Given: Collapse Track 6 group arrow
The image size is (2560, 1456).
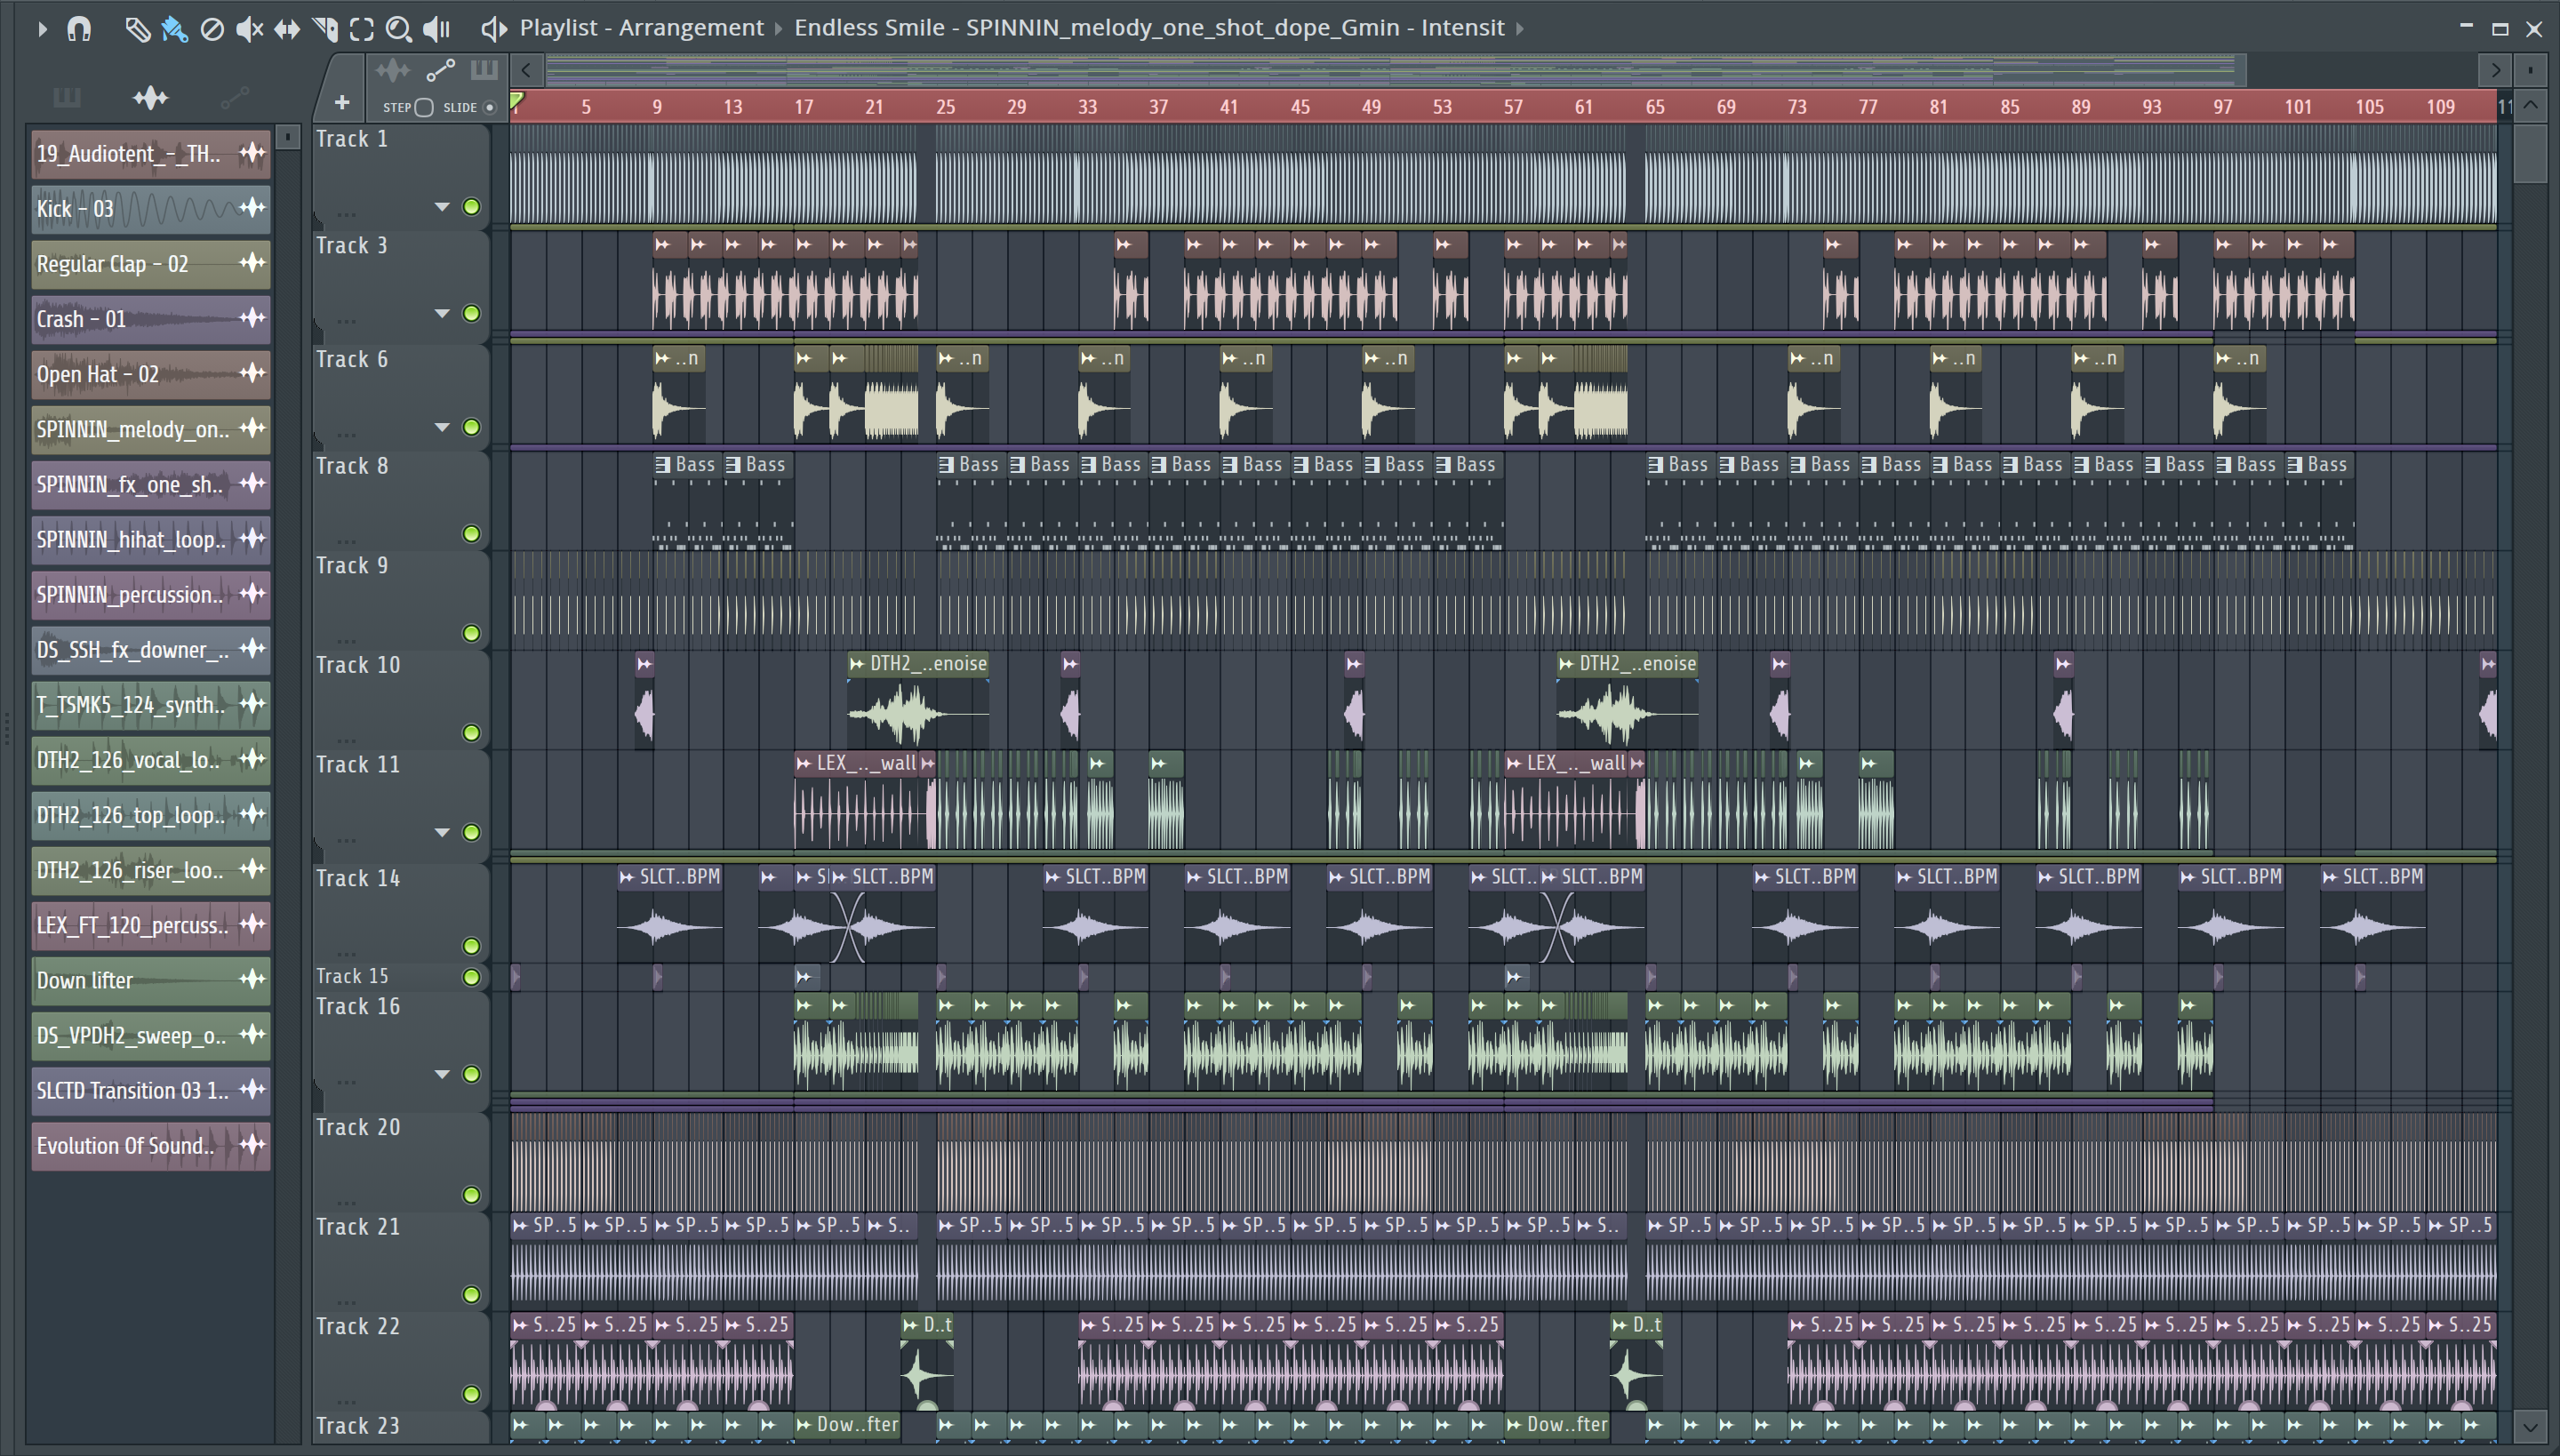Looking at the screenshot, I should click(x=442, y=427).
